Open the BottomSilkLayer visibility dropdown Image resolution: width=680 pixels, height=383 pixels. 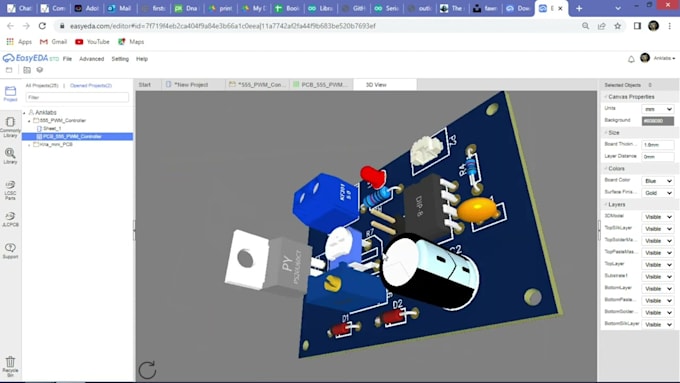(x=658, y=324)
